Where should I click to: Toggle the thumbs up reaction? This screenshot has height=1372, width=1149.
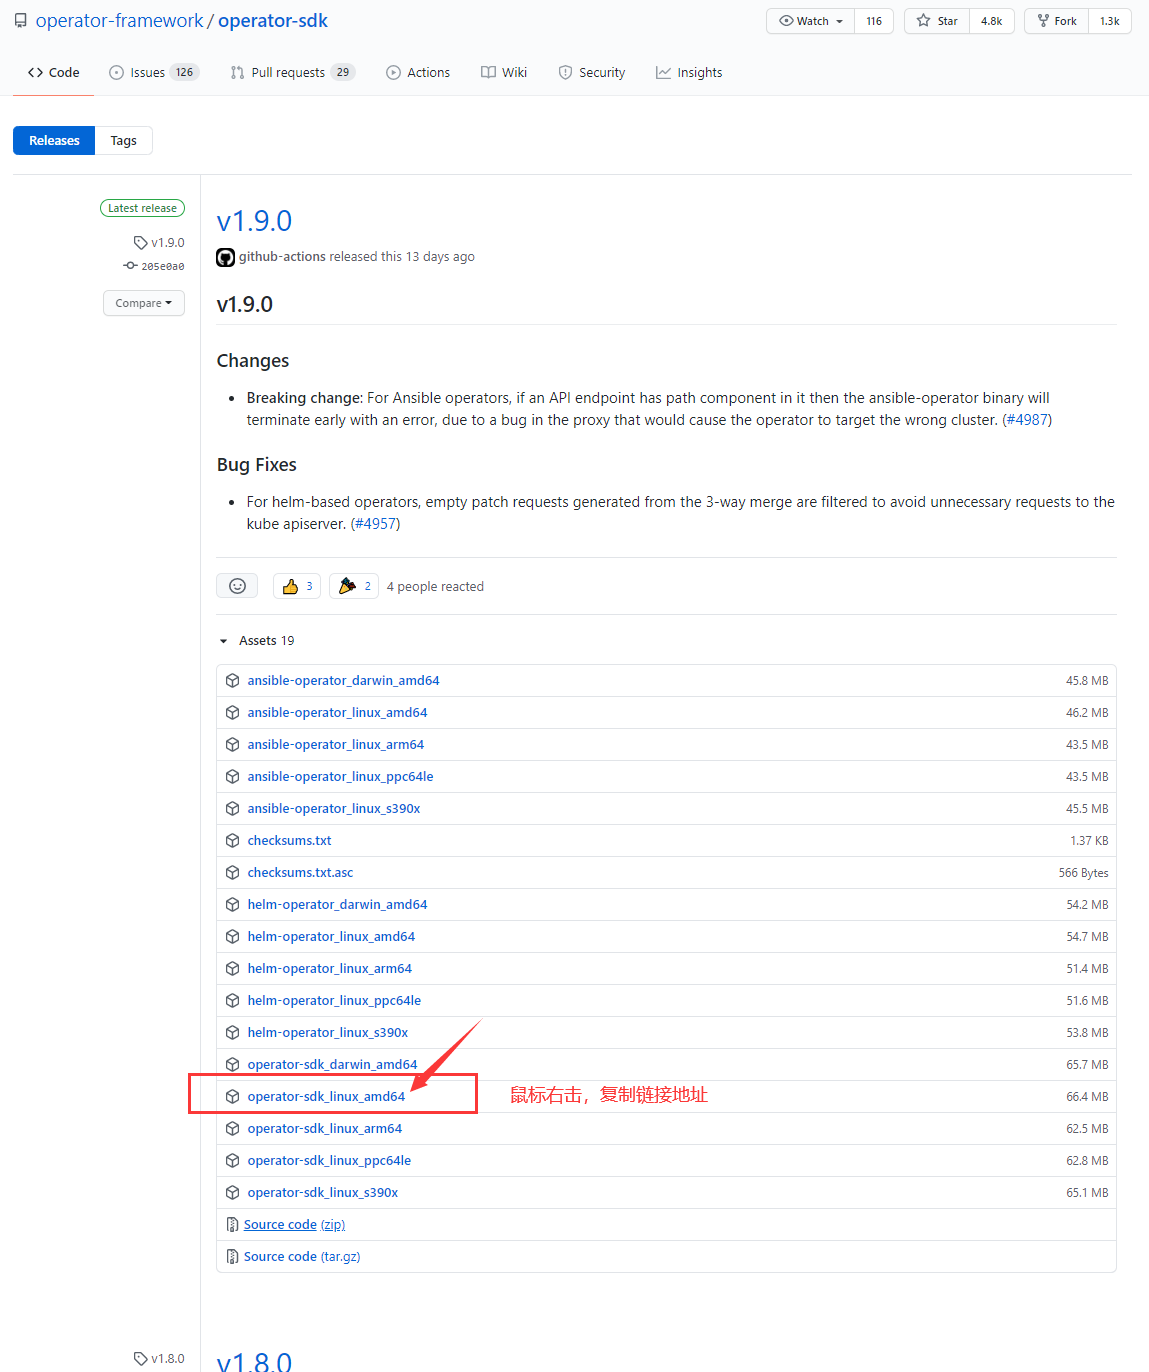tap(297, 586)
